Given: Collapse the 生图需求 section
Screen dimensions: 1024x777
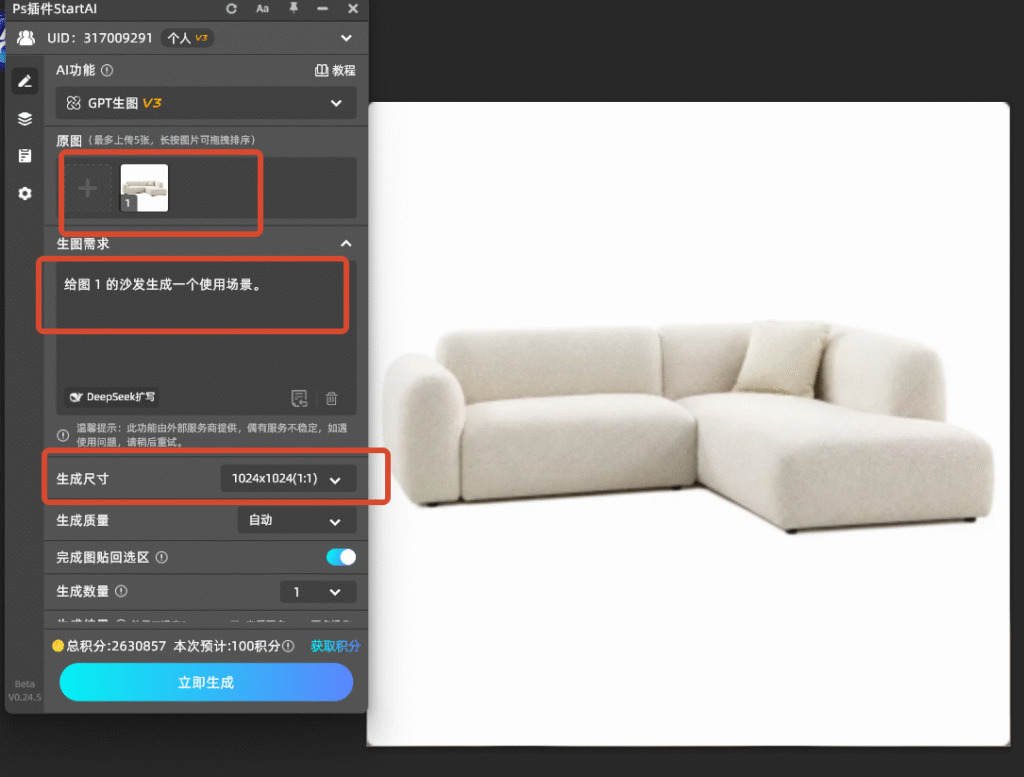Looking at the screenshot, I should (346, 244).
